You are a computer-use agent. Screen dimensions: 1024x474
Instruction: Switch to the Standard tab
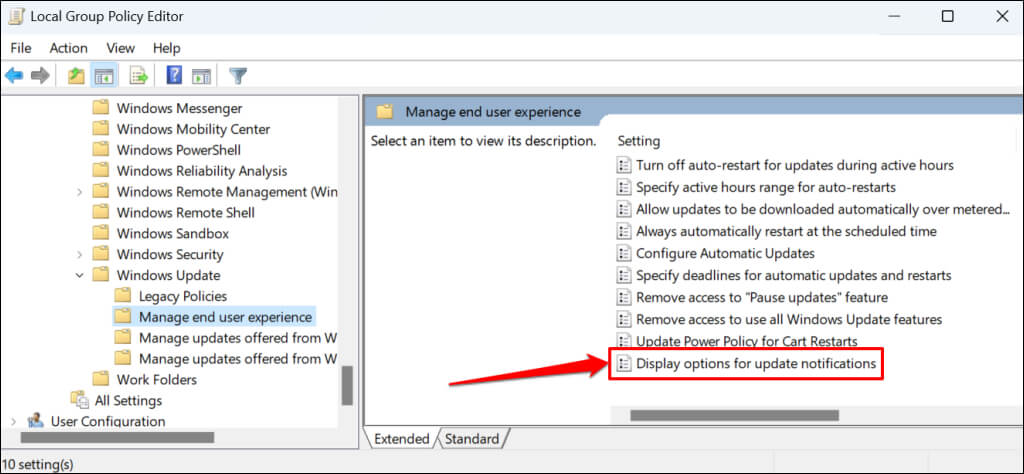(x=472, y=439)
